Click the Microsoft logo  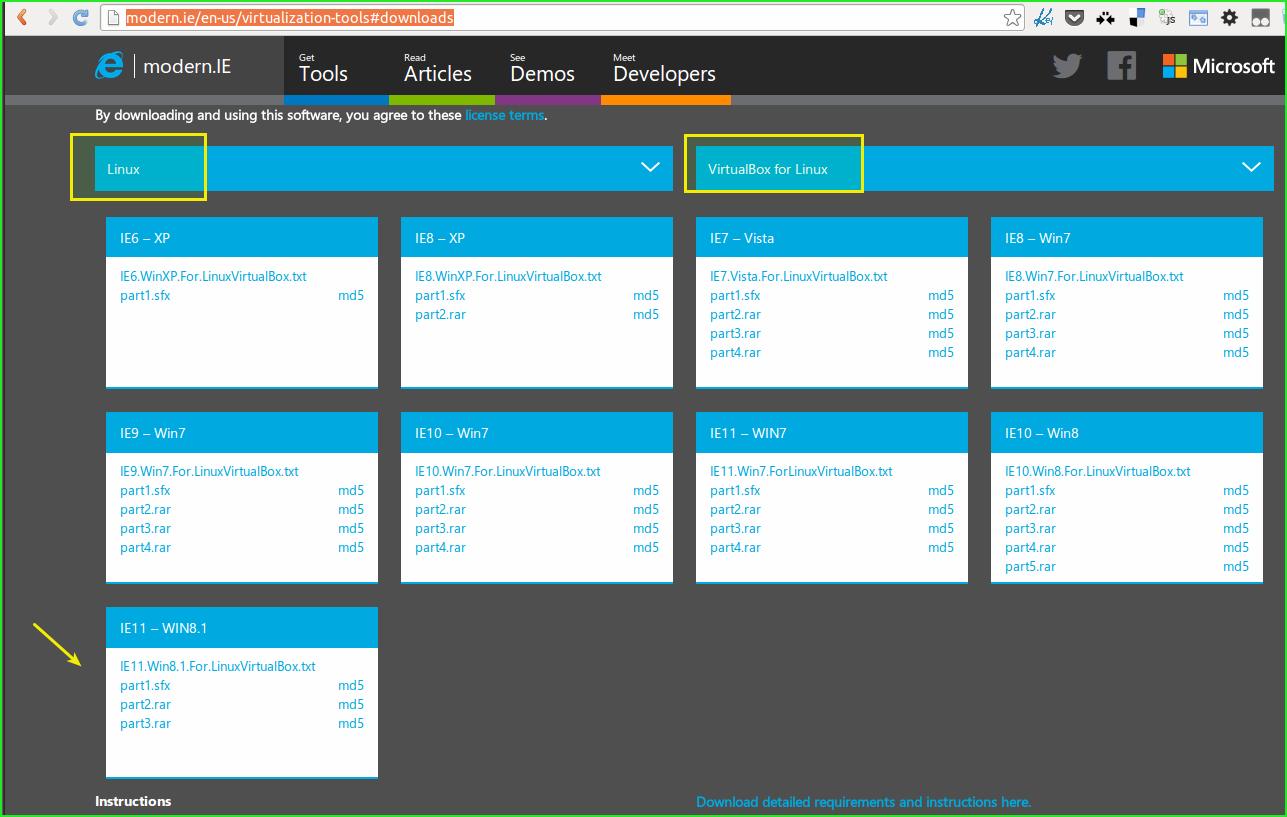pos(1219,66)
